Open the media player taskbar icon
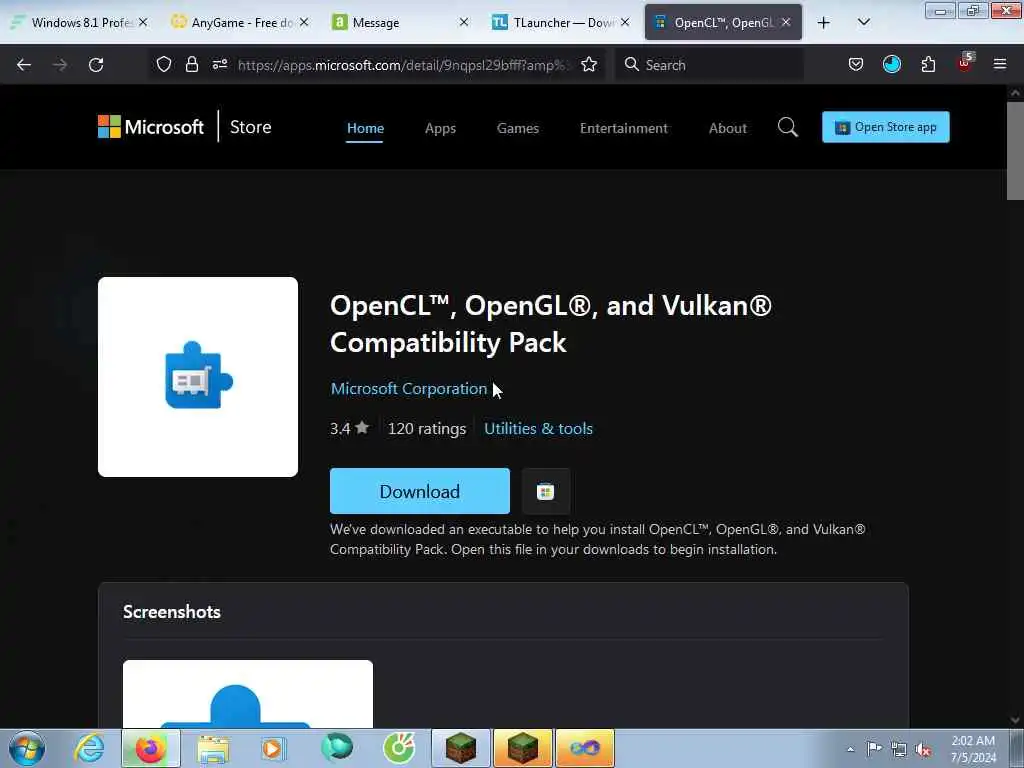The width and height of the screenshot is (1024, 768). [x=273, y=748]
